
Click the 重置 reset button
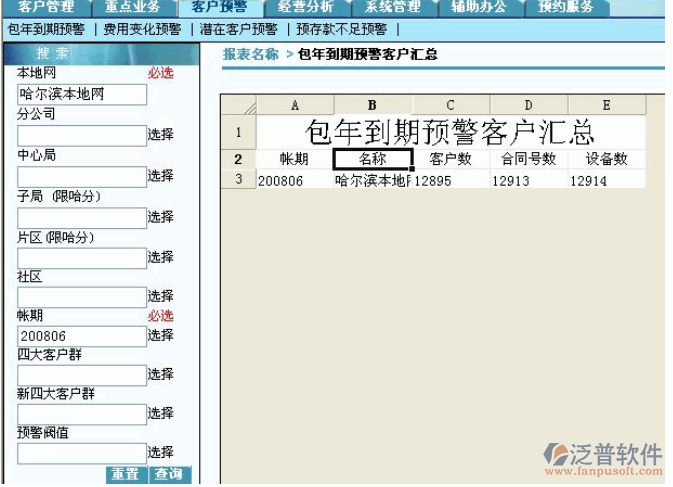[x=125, y=475]
